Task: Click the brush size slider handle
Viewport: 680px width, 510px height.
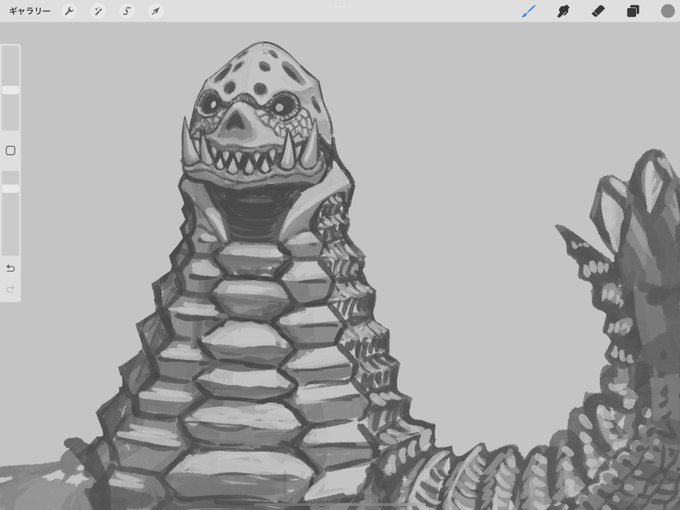Action: (x=10, y=90)
